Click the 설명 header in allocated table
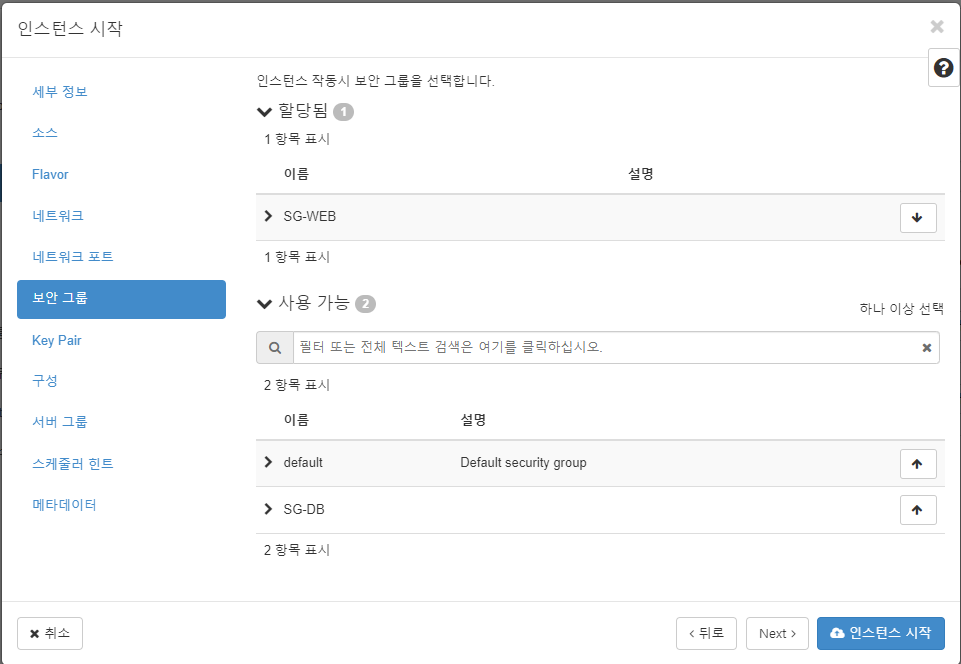The width and height of the screenshot is (961, 664). pyautogui.click(x=640, y=174)
